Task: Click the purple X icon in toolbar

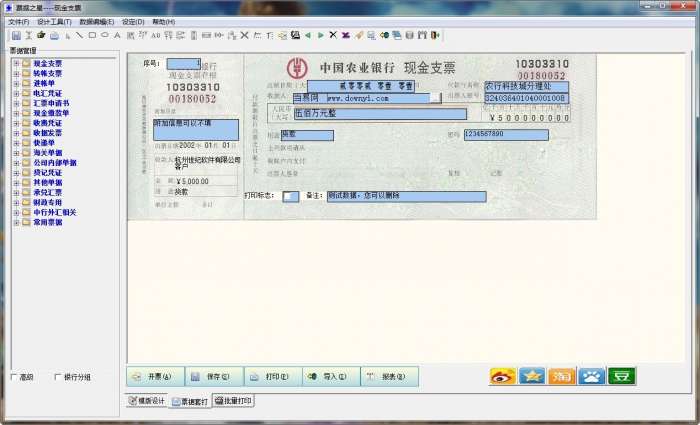Action: [346, 35]
